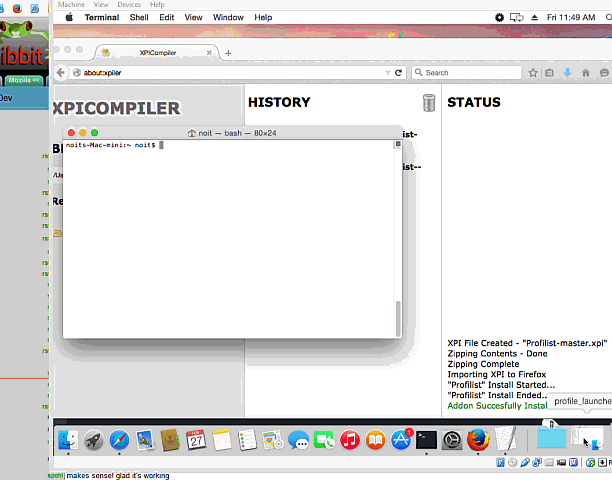The image size is (612, 480).
Task: Click the trash can icon beside HISTORY
Action: point(429,103)
